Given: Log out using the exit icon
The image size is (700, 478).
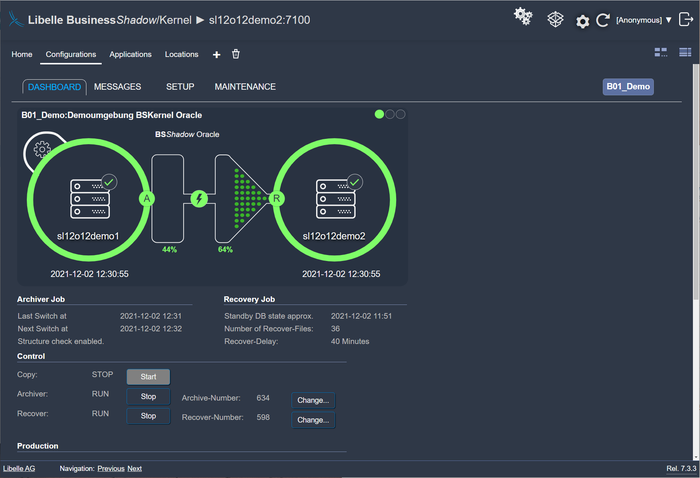Looking at the screenshot, I should pos(685,19).
